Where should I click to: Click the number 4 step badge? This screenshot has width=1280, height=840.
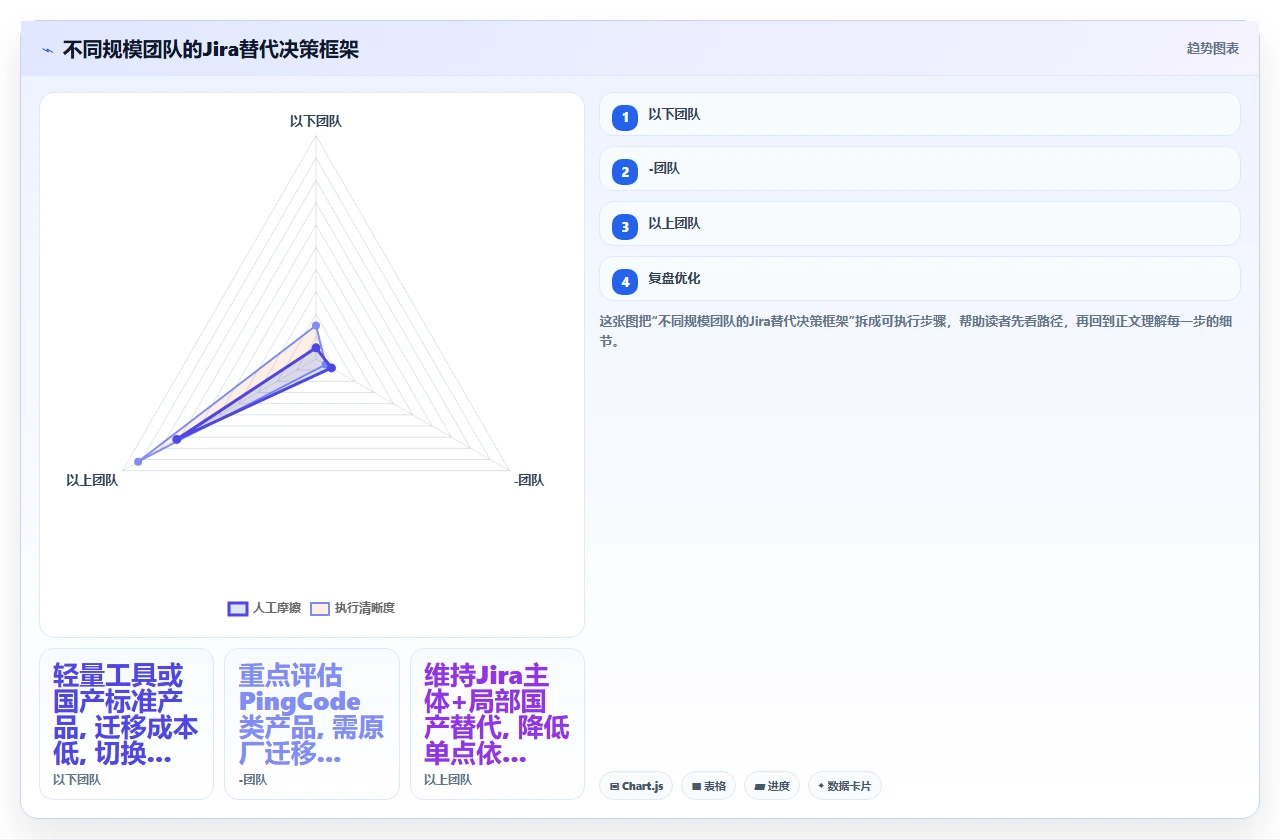pos(625,282)
